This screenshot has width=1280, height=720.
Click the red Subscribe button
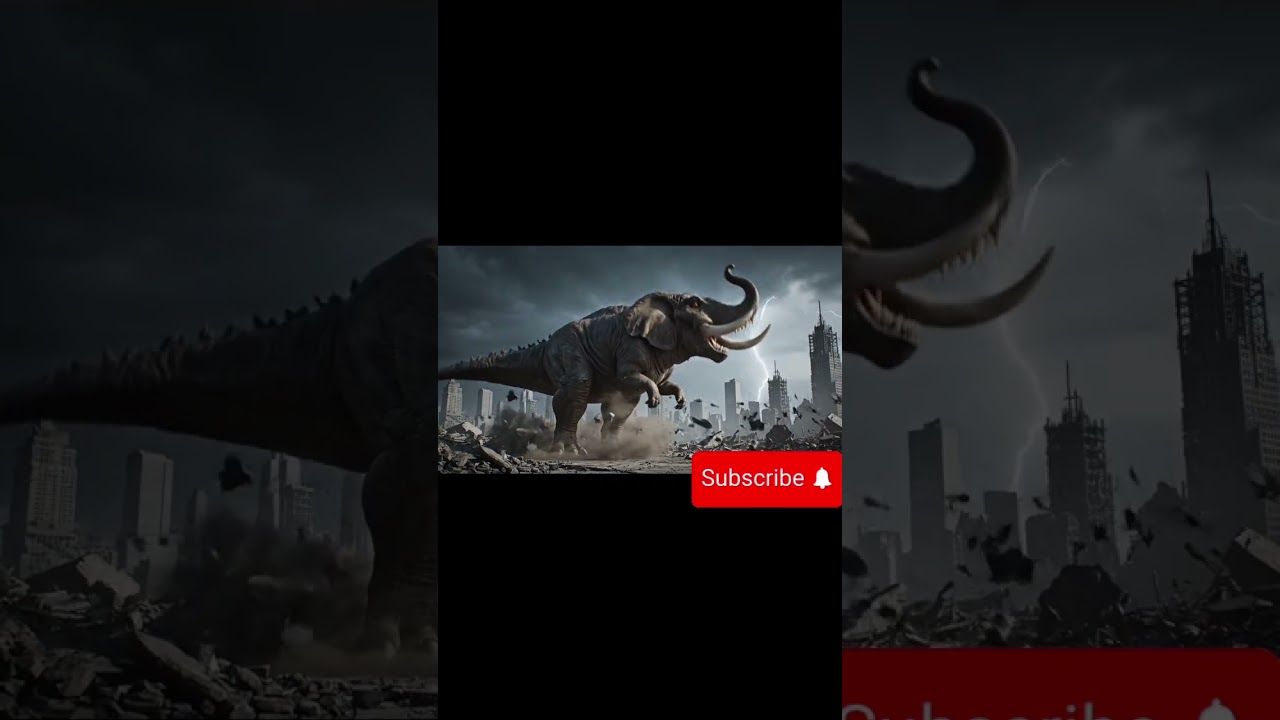click(x=766, y=479)
